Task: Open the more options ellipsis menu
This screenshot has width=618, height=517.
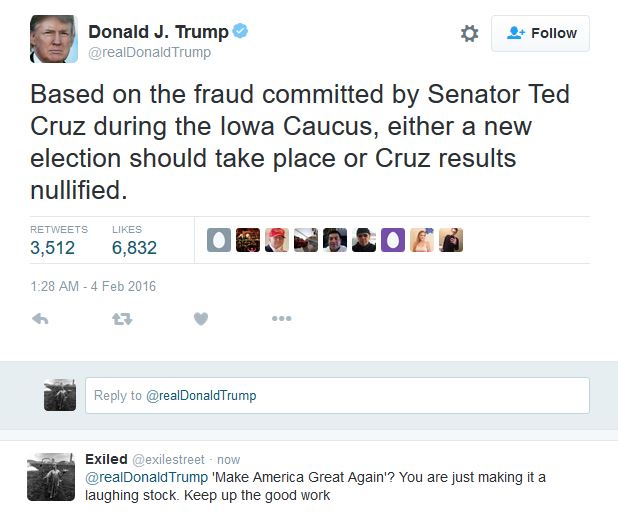Action: coord(281,319)
